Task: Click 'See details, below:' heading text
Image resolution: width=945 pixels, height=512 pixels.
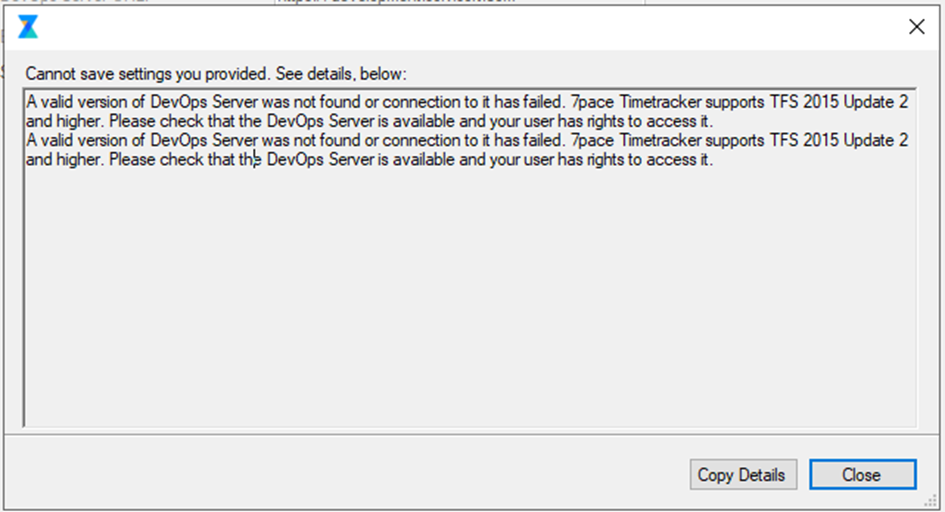Action: point(341,74)
